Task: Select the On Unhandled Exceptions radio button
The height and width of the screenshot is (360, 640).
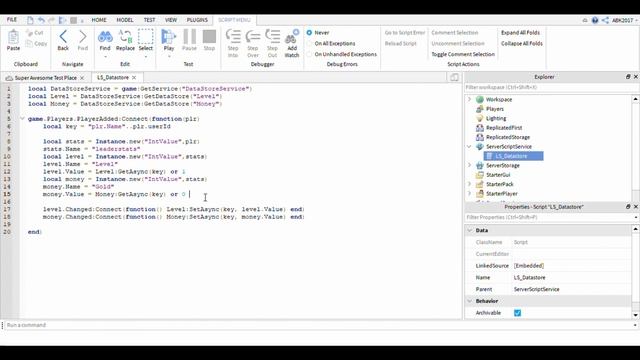Action: (309, 54)
